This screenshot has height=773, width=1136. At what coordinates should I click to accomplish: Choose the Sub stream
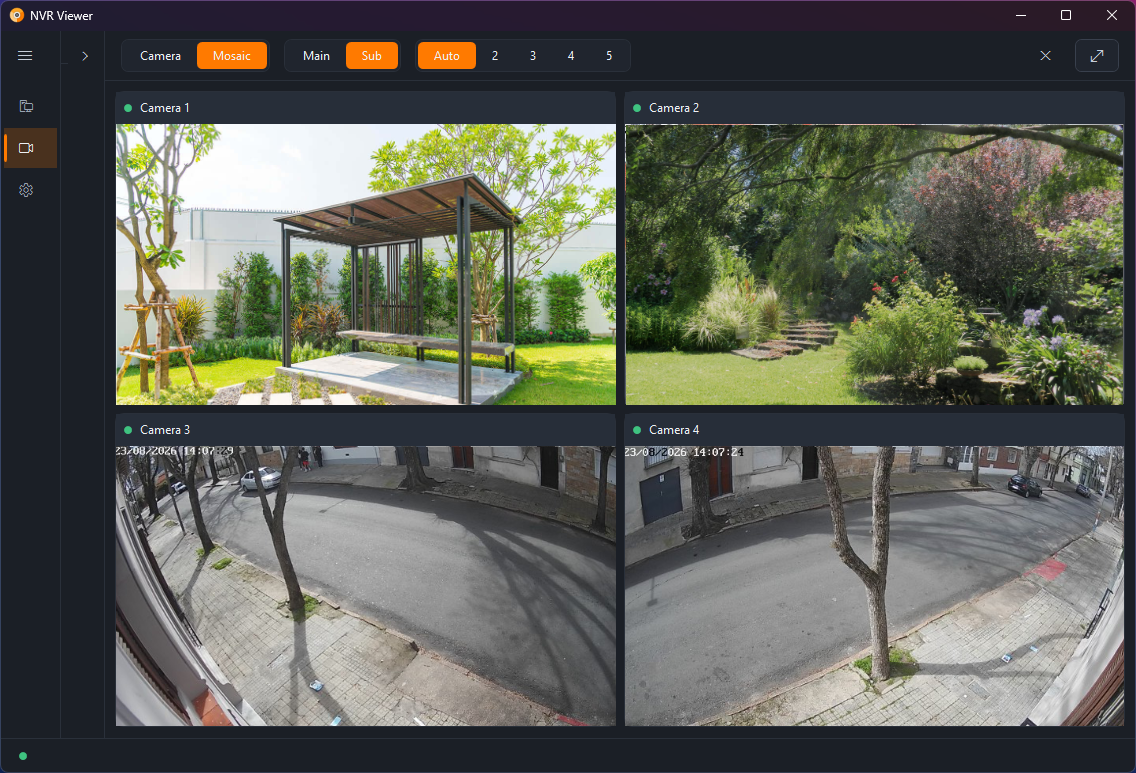[372, 56]
